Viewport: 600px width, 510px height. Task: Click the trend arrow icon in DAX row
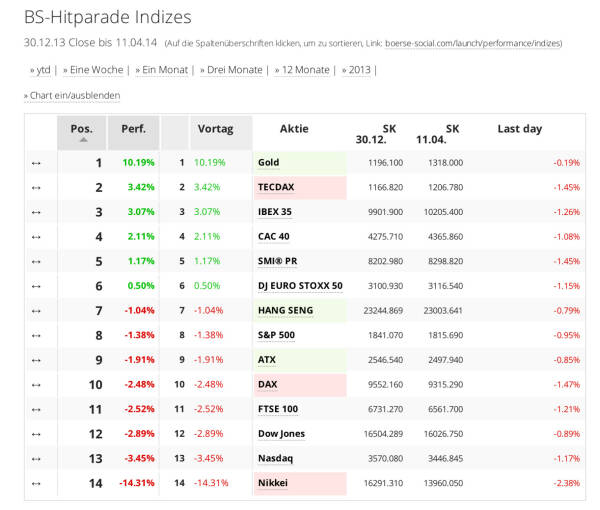click(x=36, y=384)
